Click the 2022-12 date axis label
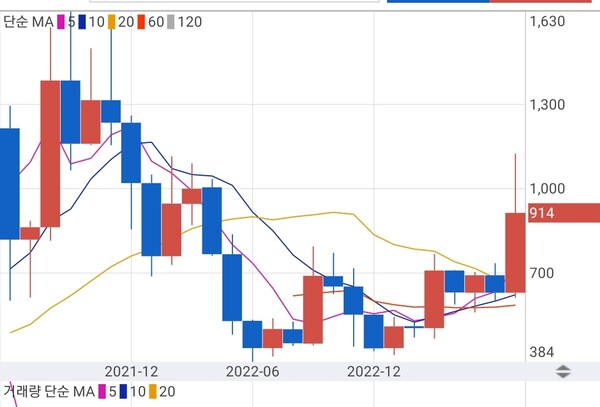 [372, 371]
